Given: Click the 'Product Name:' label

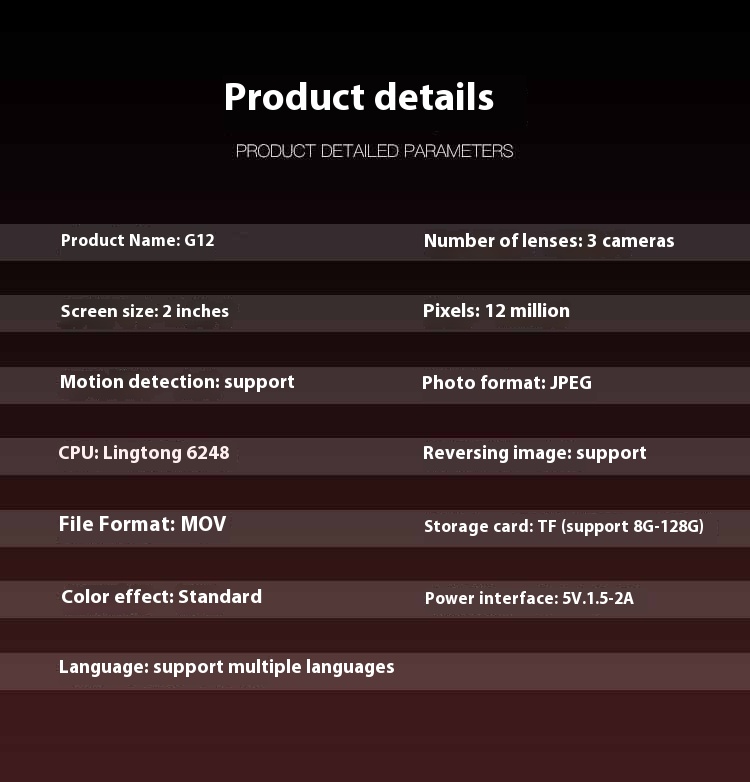Looking at the screenshot, I should pyautogui.click(x=120, y=240).
